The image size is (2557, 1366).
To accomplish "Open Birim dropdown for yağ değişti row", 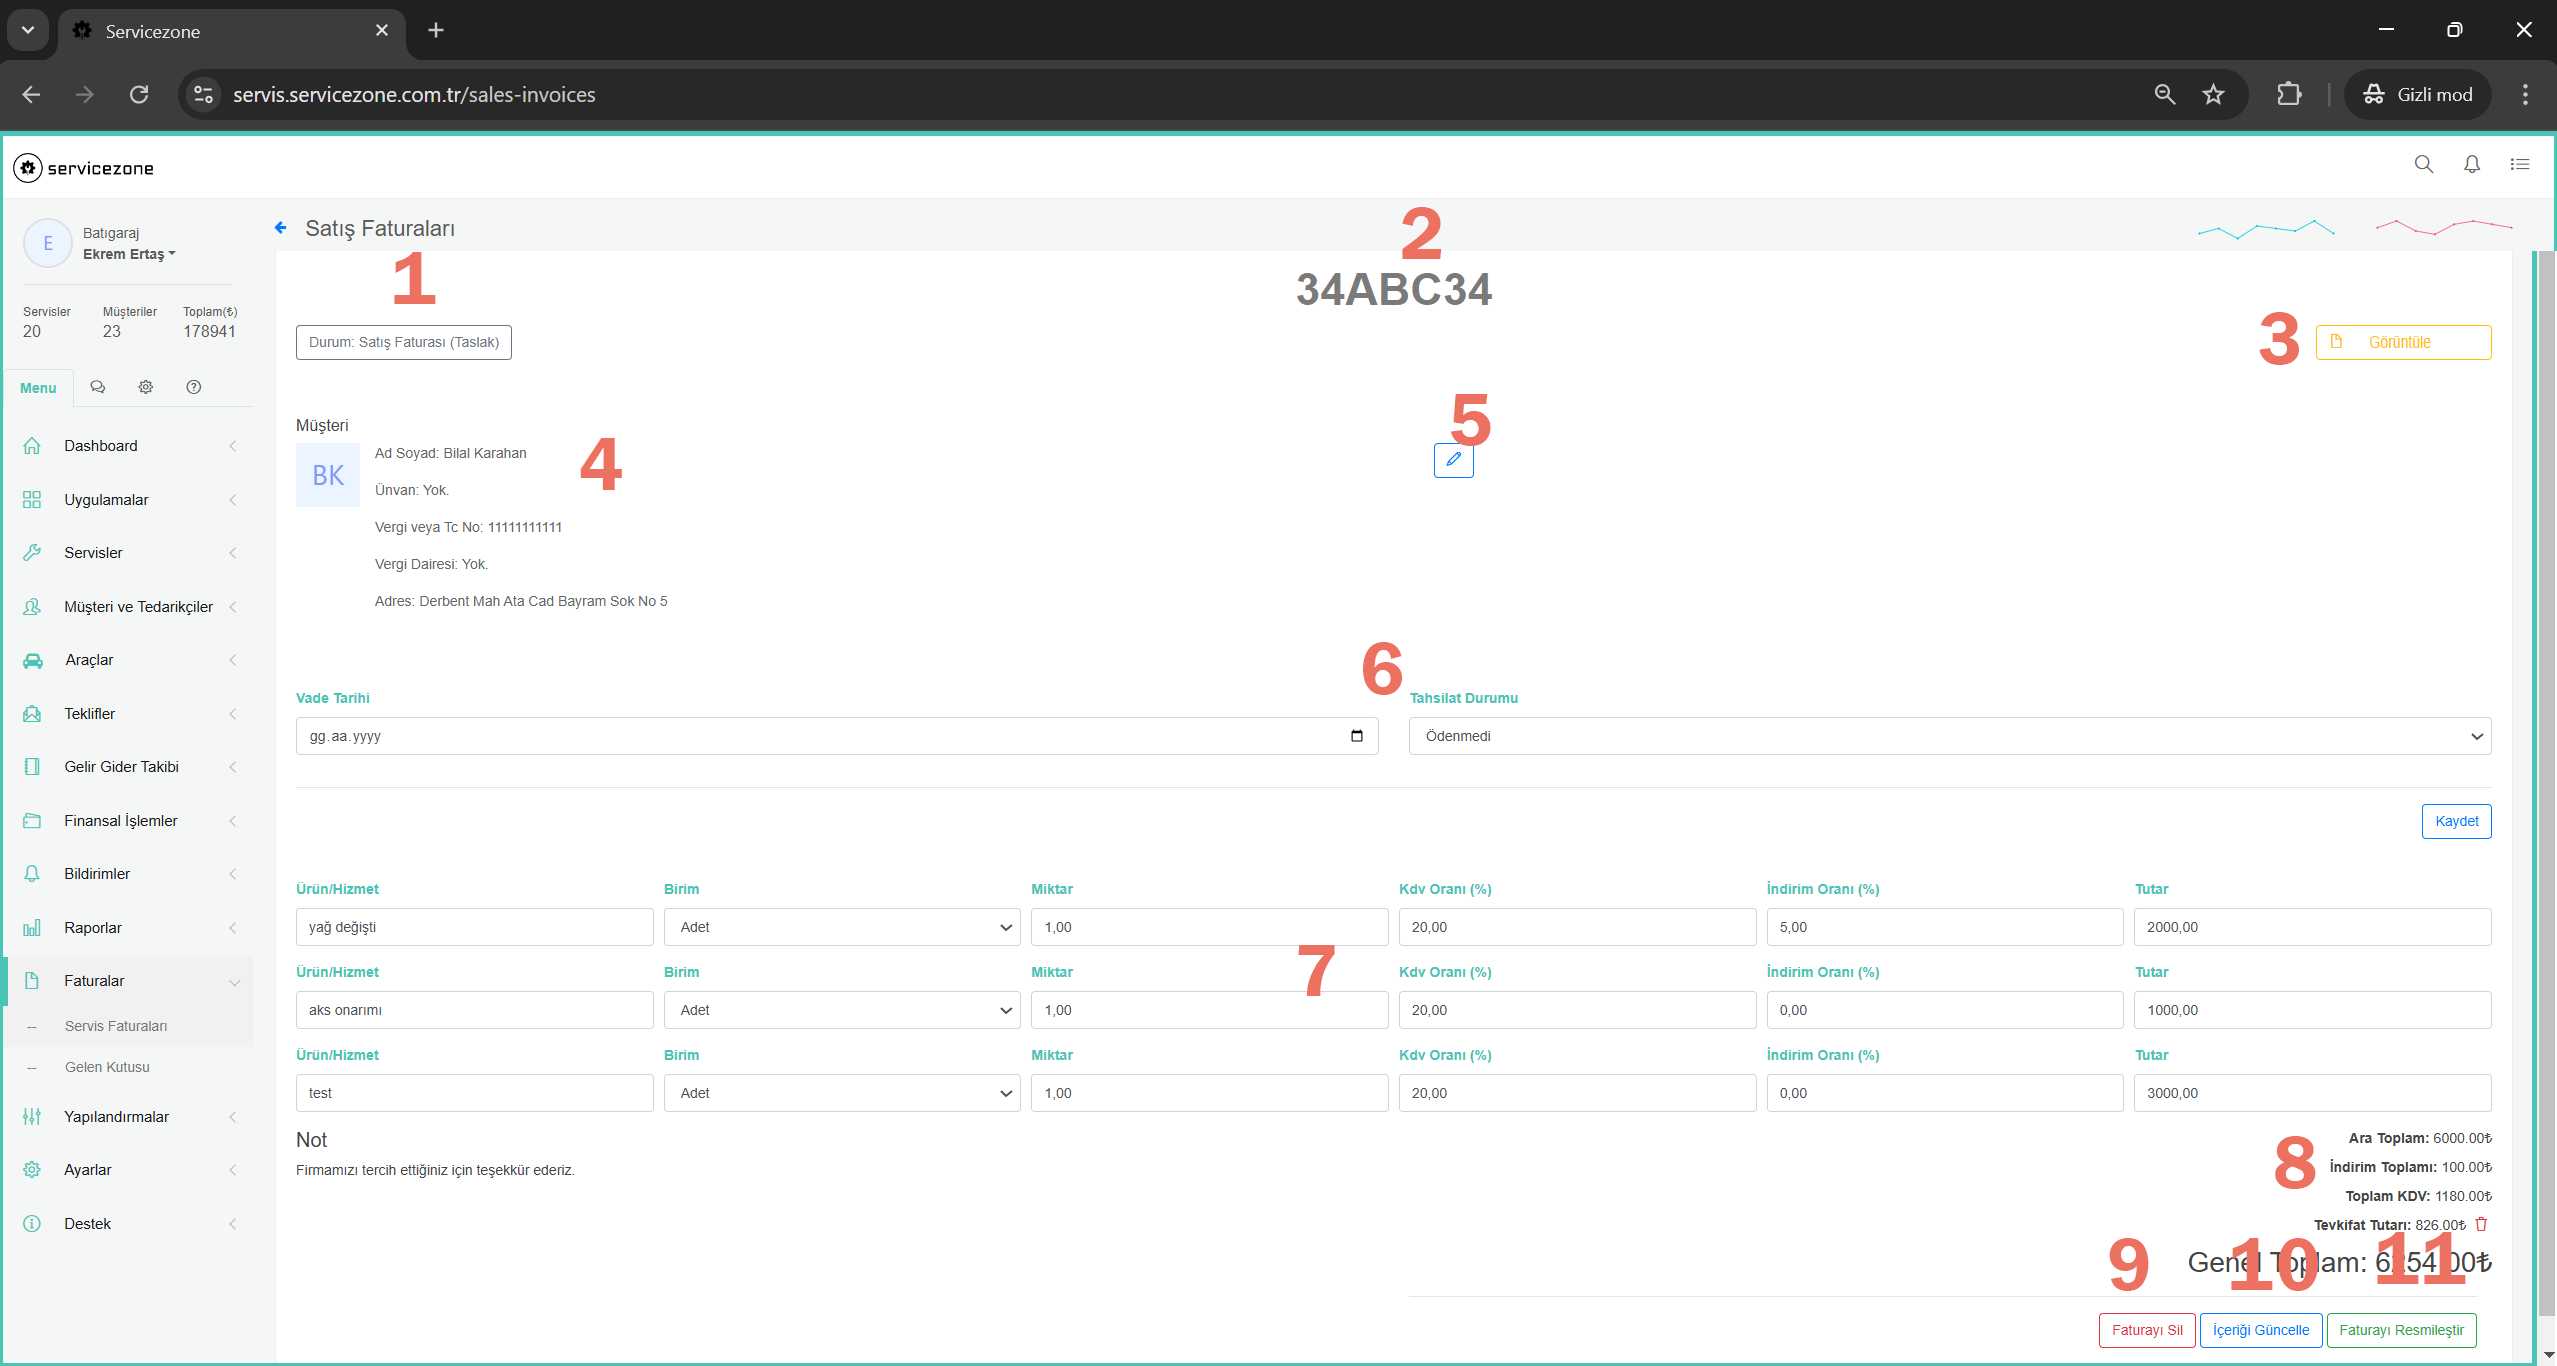I will (x=841, y=927).
